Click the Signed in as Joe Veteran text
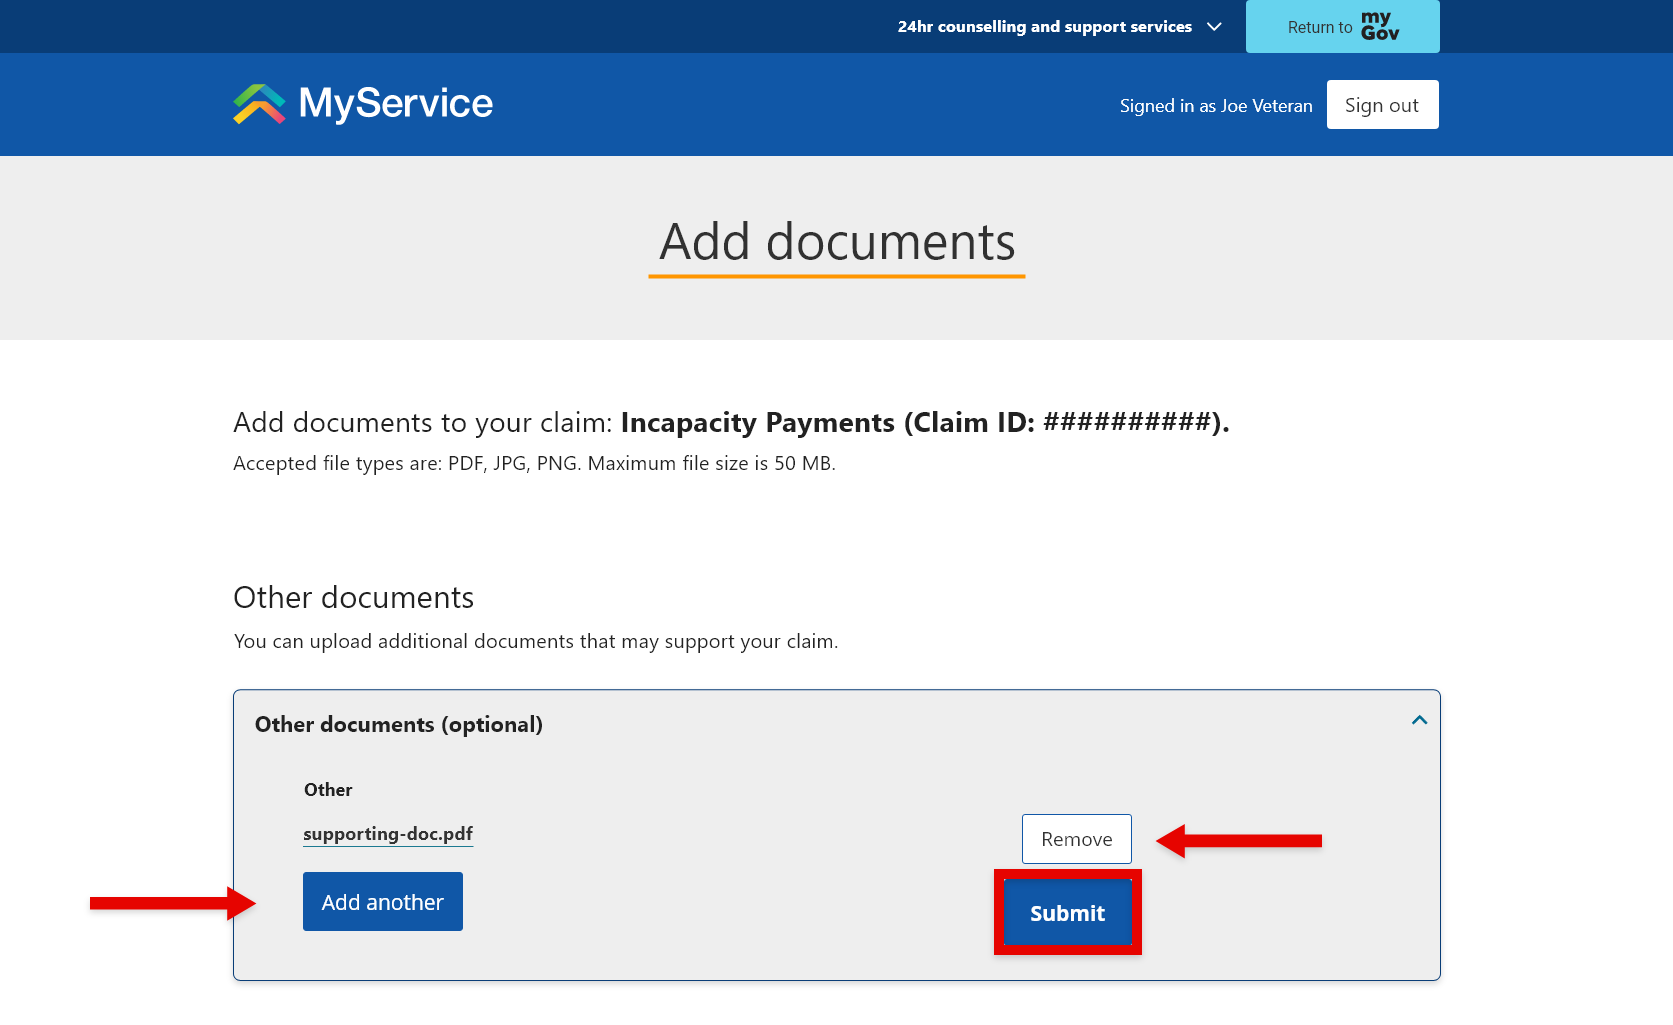The width and height of the screenshot is (1673, 1025). pos(1216,105)
